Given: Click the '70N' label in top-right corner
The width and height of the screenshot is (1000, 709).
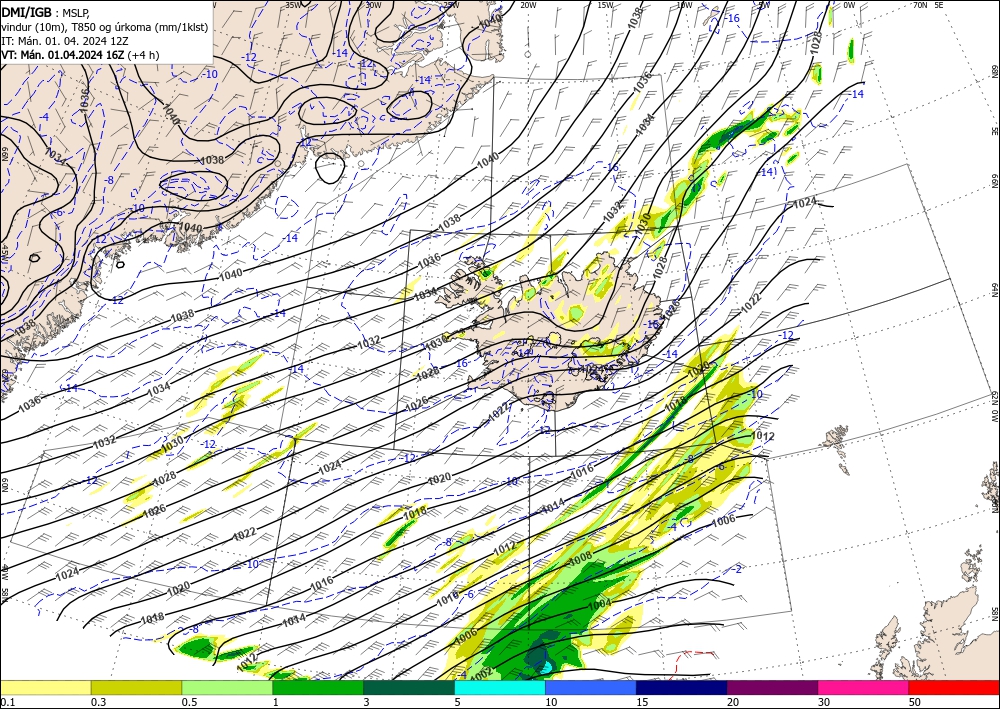Looking at the screenshot, I should [920, 4].
